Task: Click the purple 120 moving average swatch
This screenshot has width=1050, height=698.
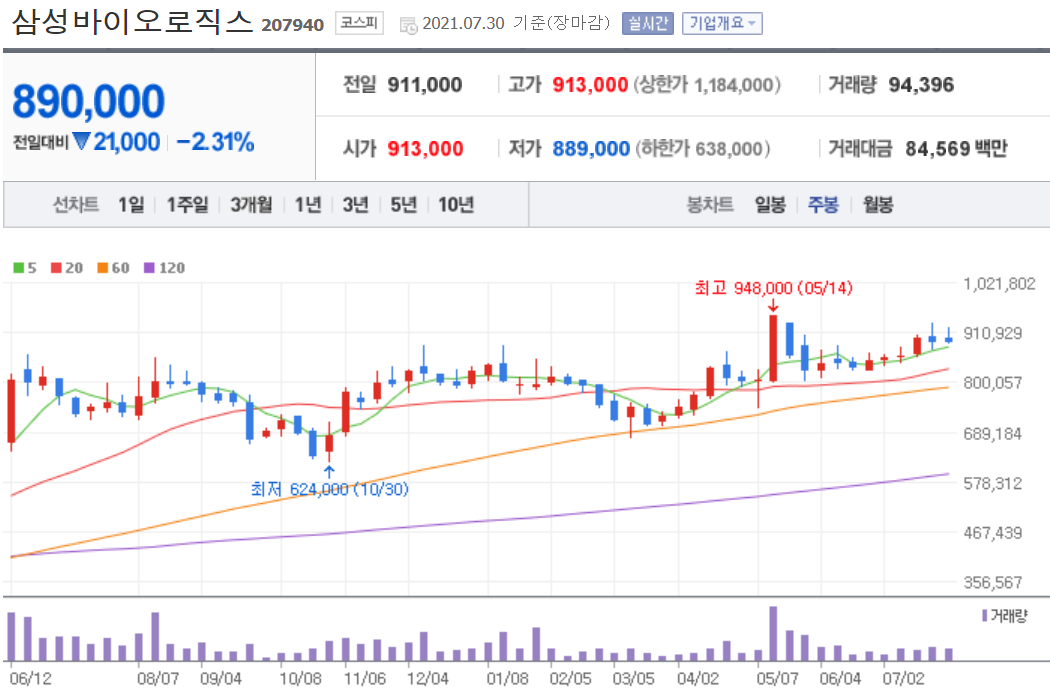Action: (x=149, y=268)
